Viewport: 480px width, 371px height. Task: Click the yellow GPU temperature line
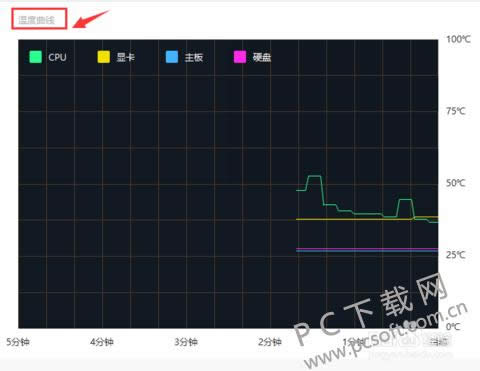click(x=367, y=219)
